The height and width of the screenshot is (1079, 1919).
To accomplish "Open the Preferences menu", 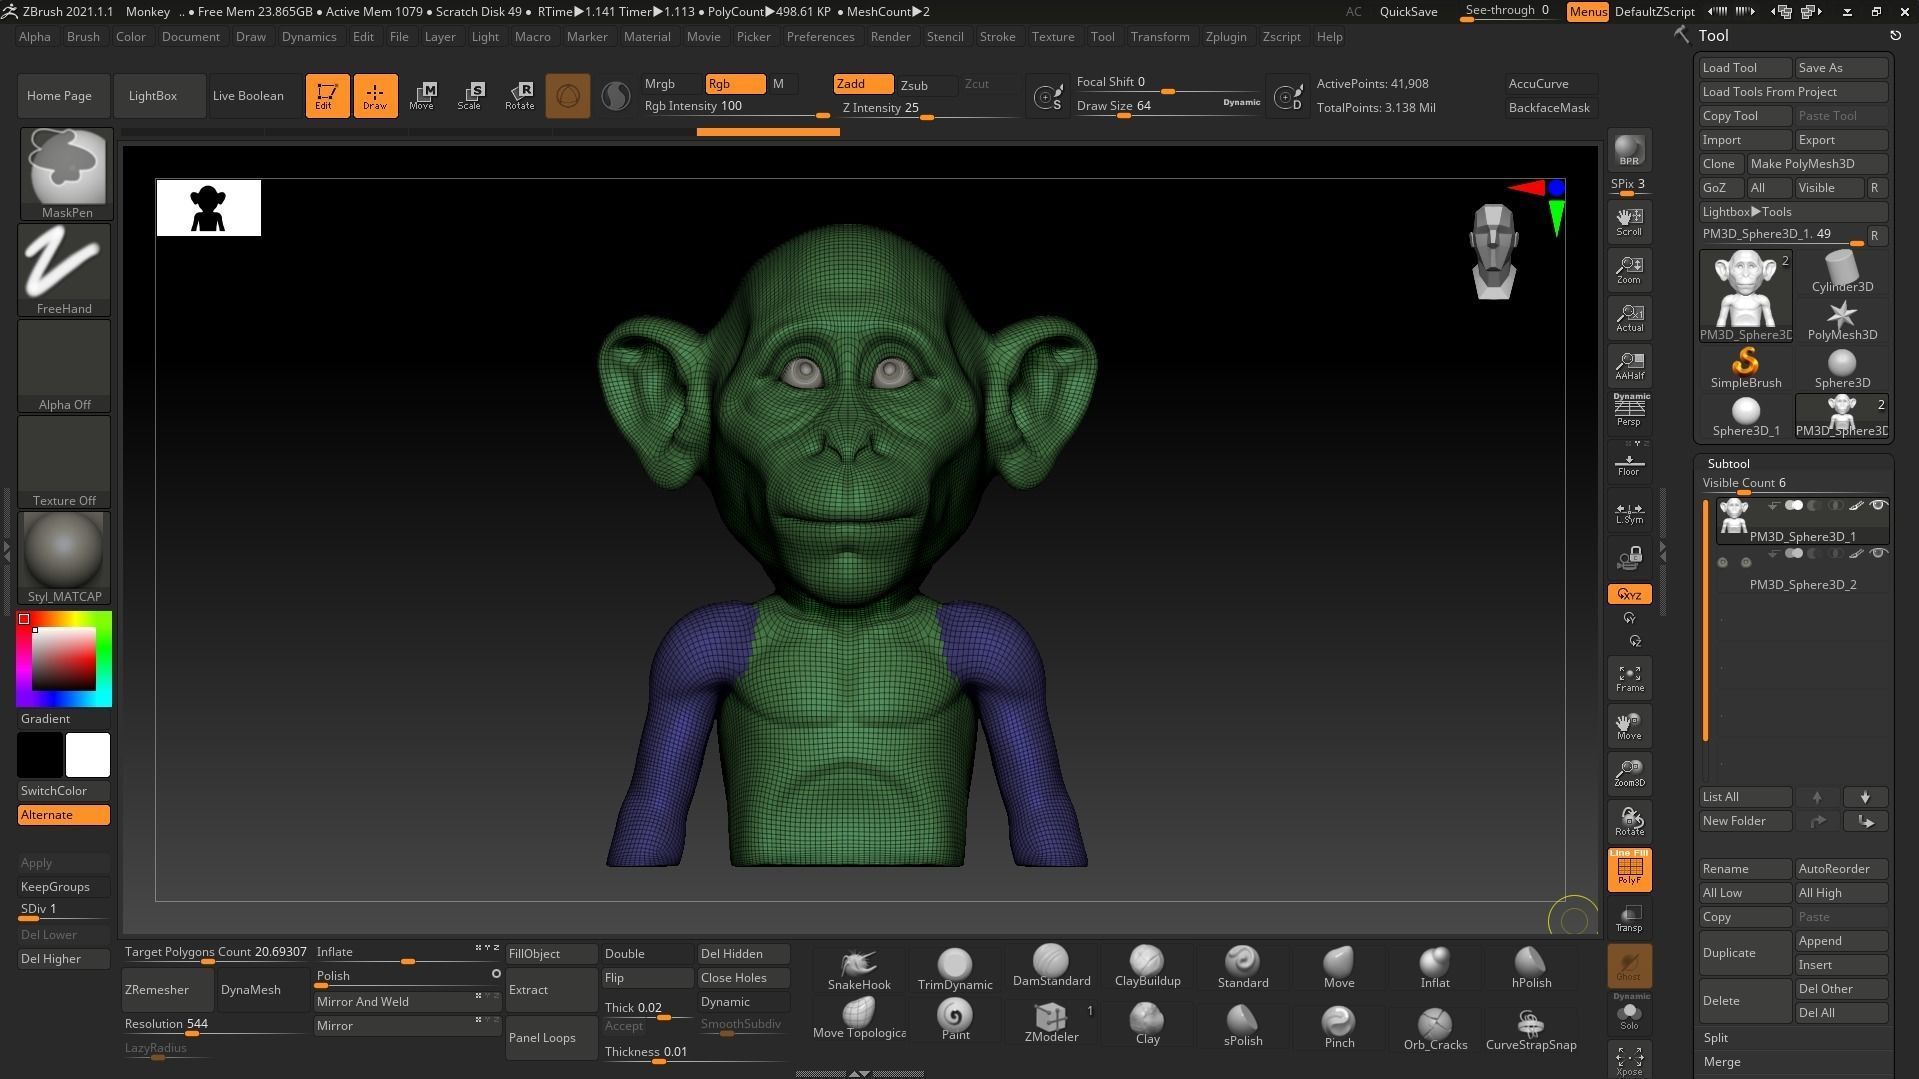I will [x=820, y=37].
